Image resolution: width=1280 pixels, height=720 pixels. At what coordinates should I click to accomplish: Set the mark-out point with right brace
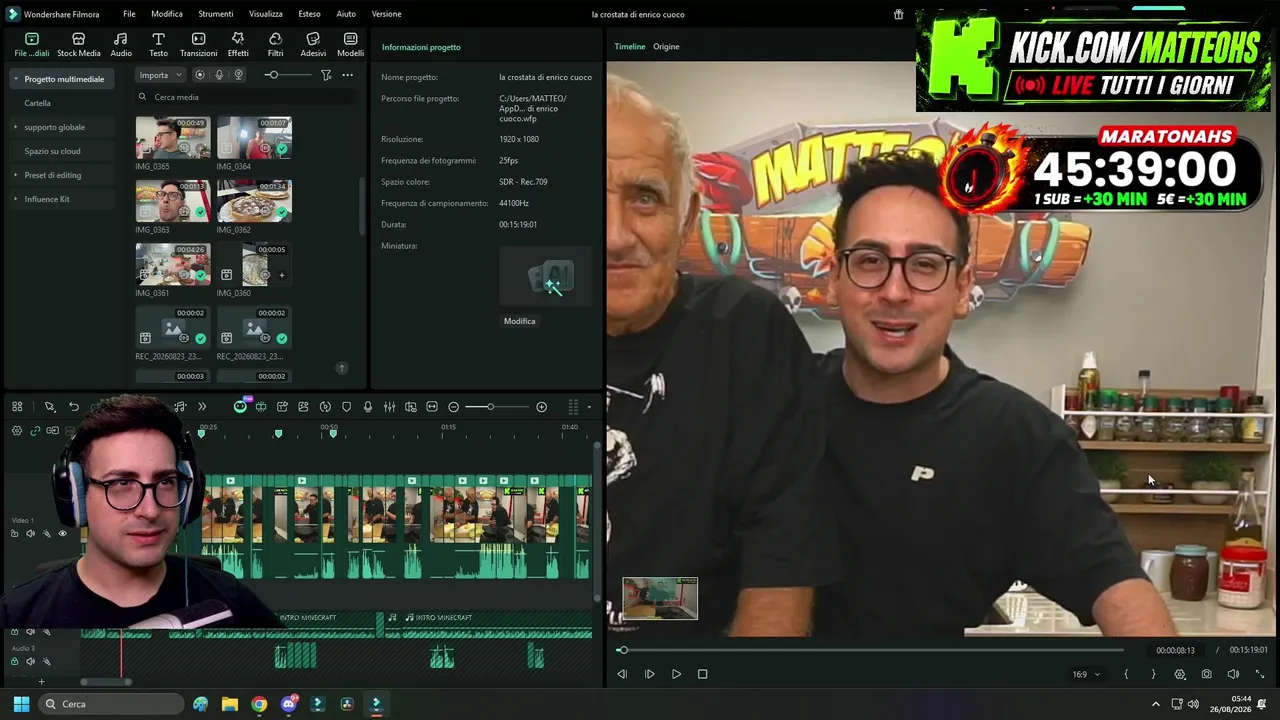1153,675
